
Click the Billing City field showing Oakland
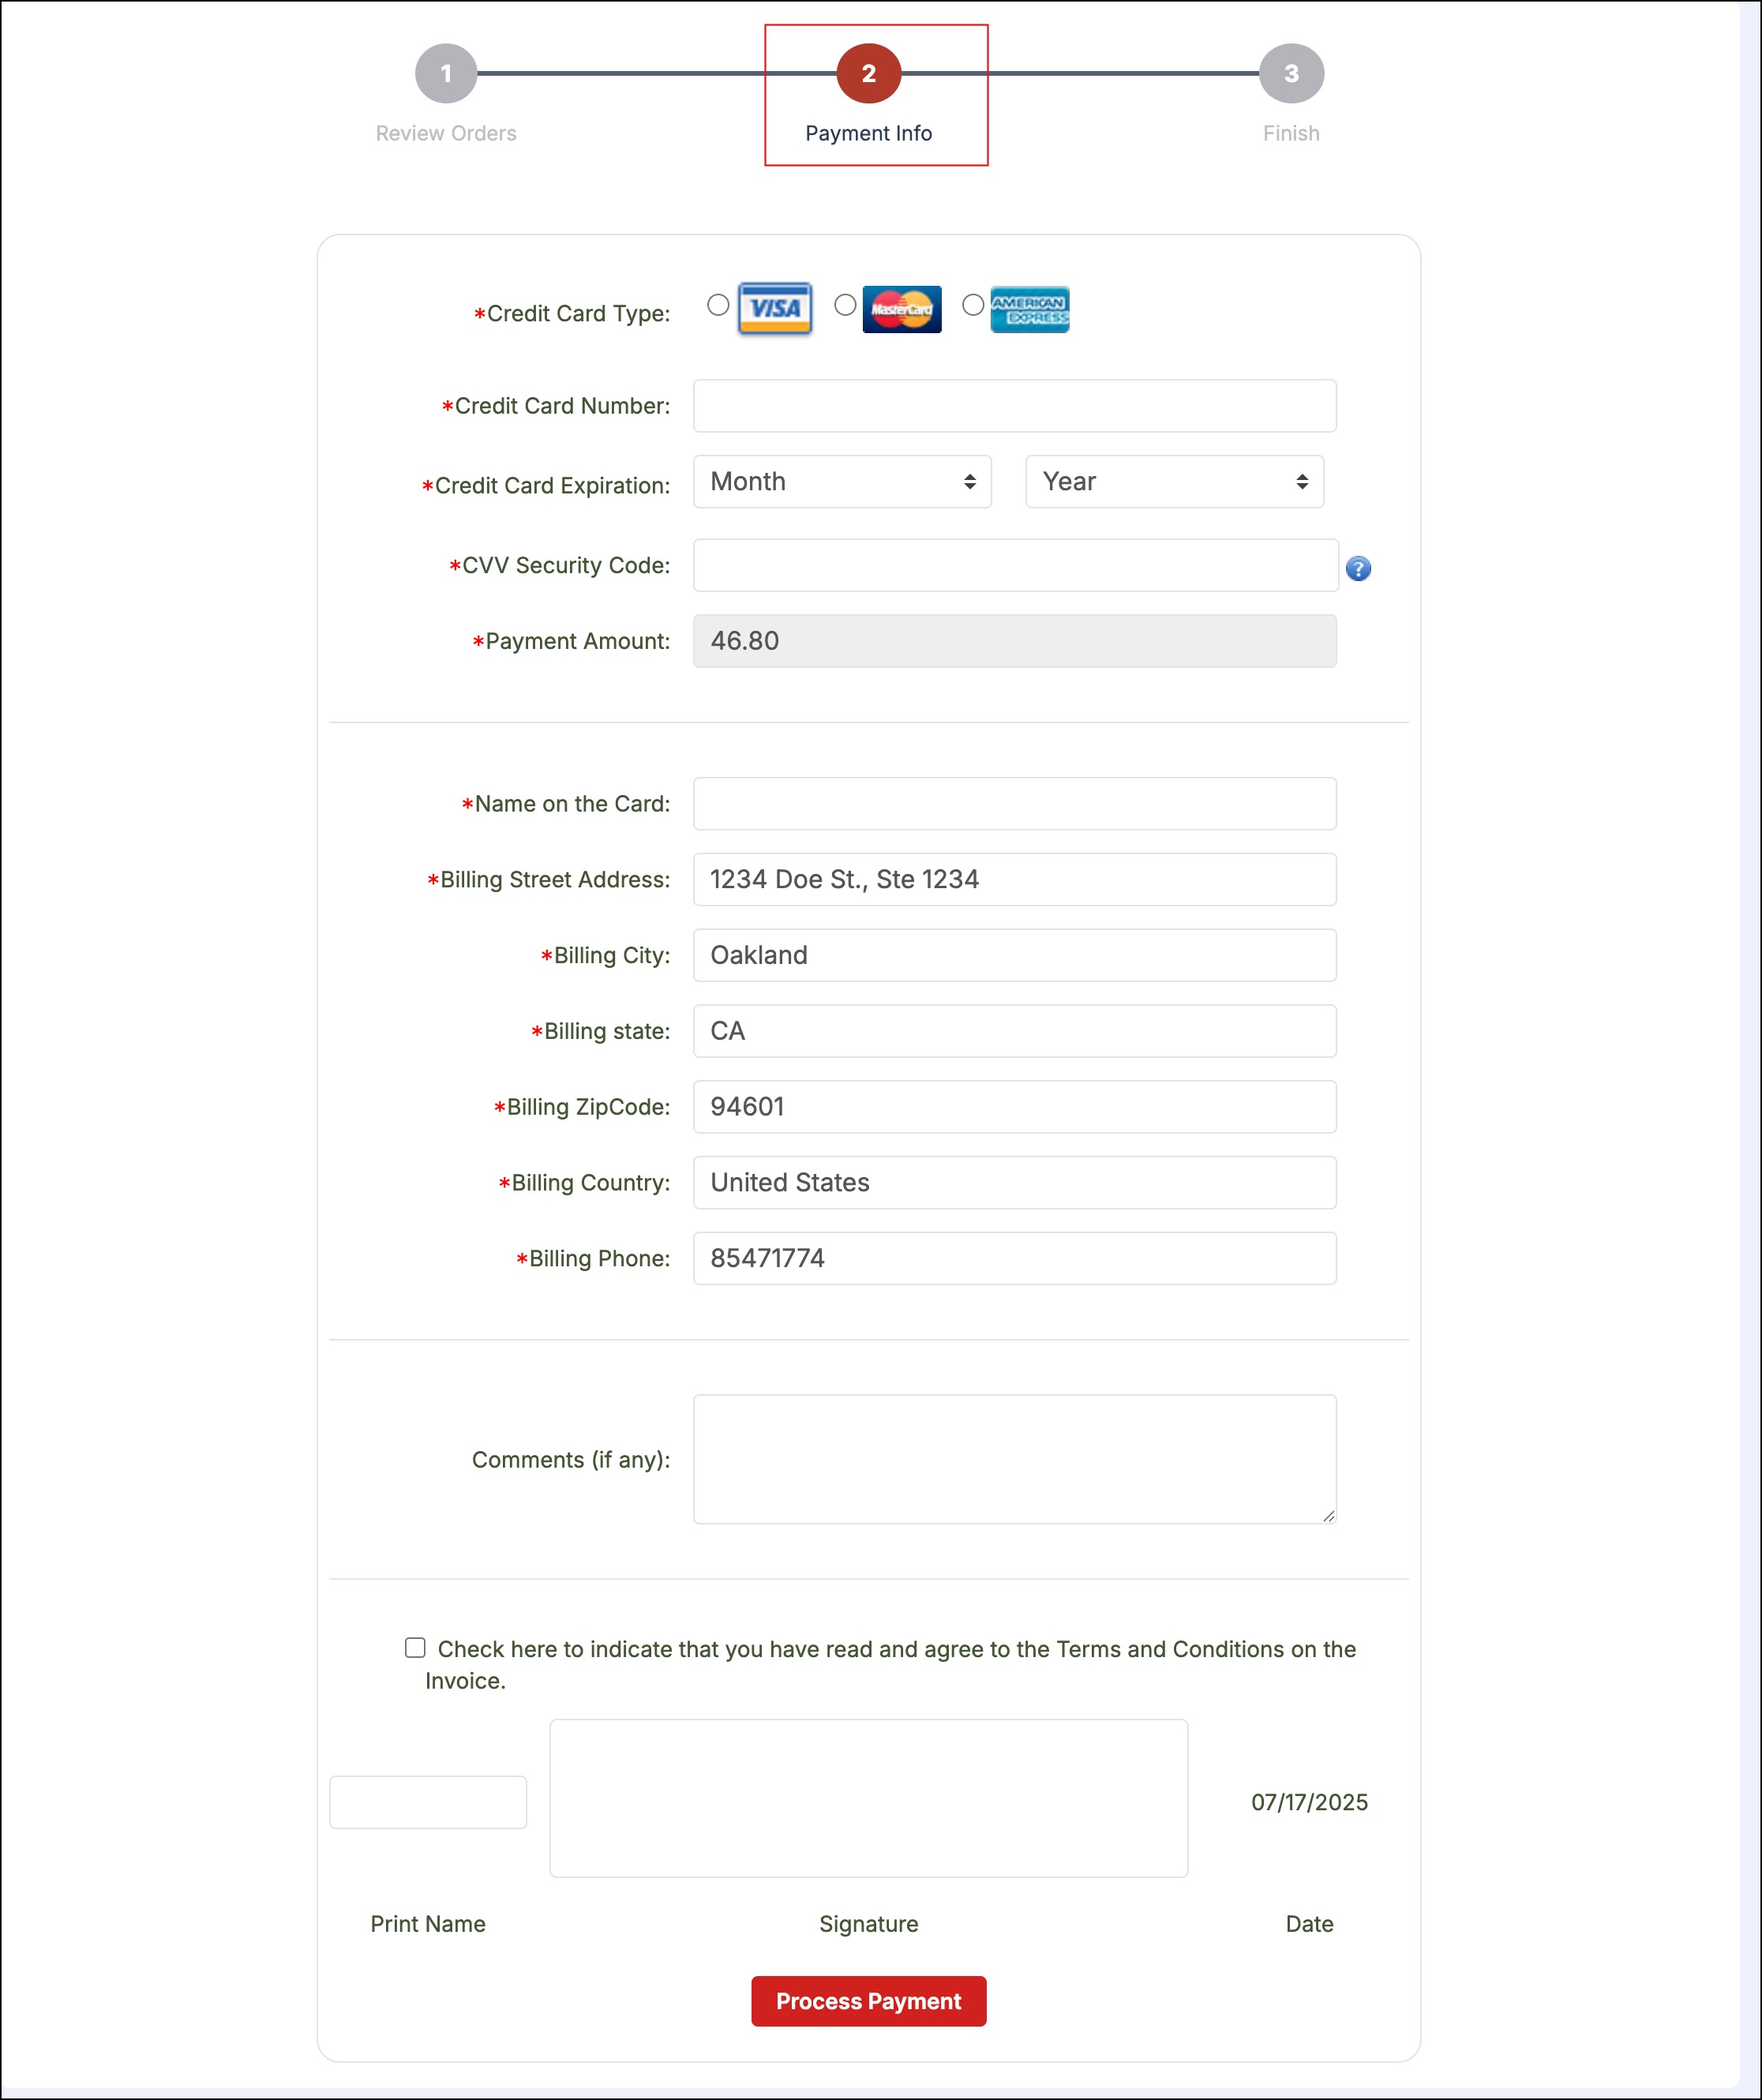point(1015,955)
